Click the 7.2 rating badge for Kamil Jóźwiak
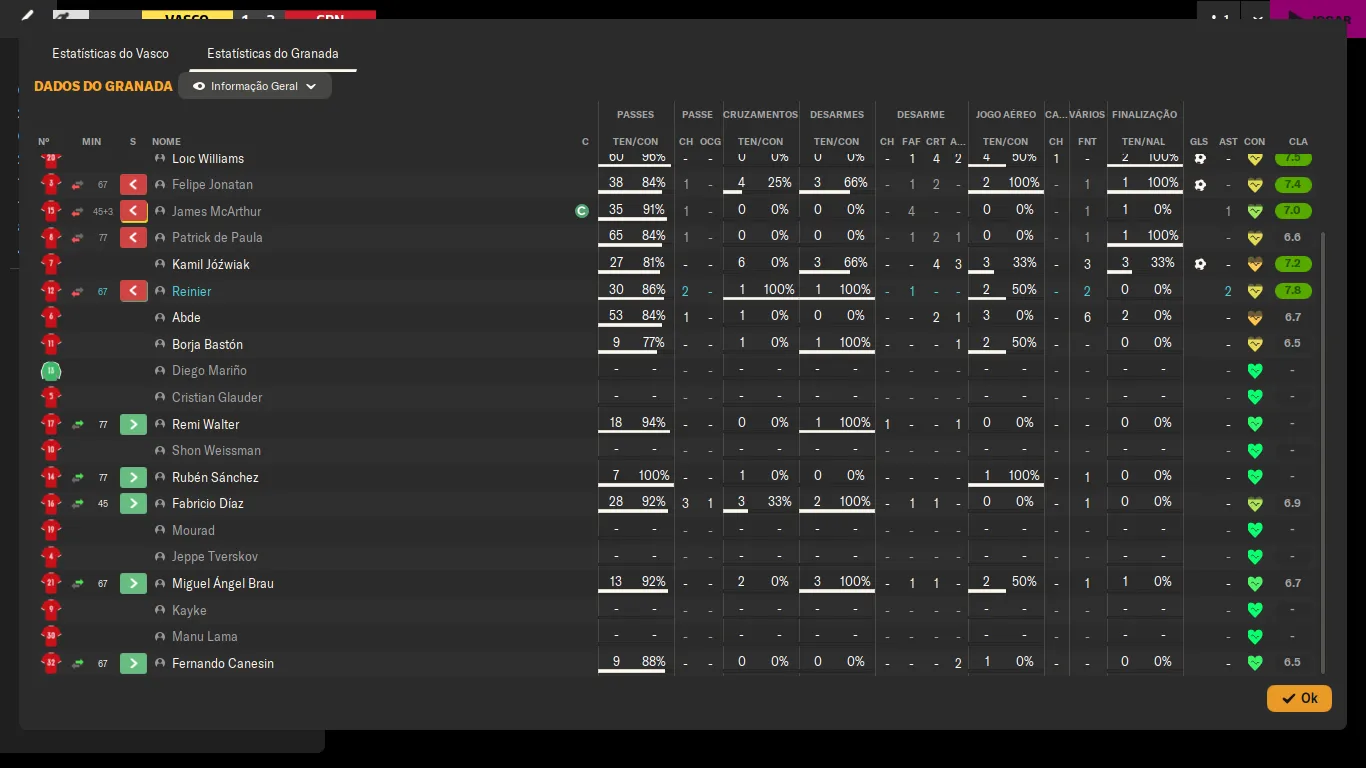 (x=1293, y=265)
